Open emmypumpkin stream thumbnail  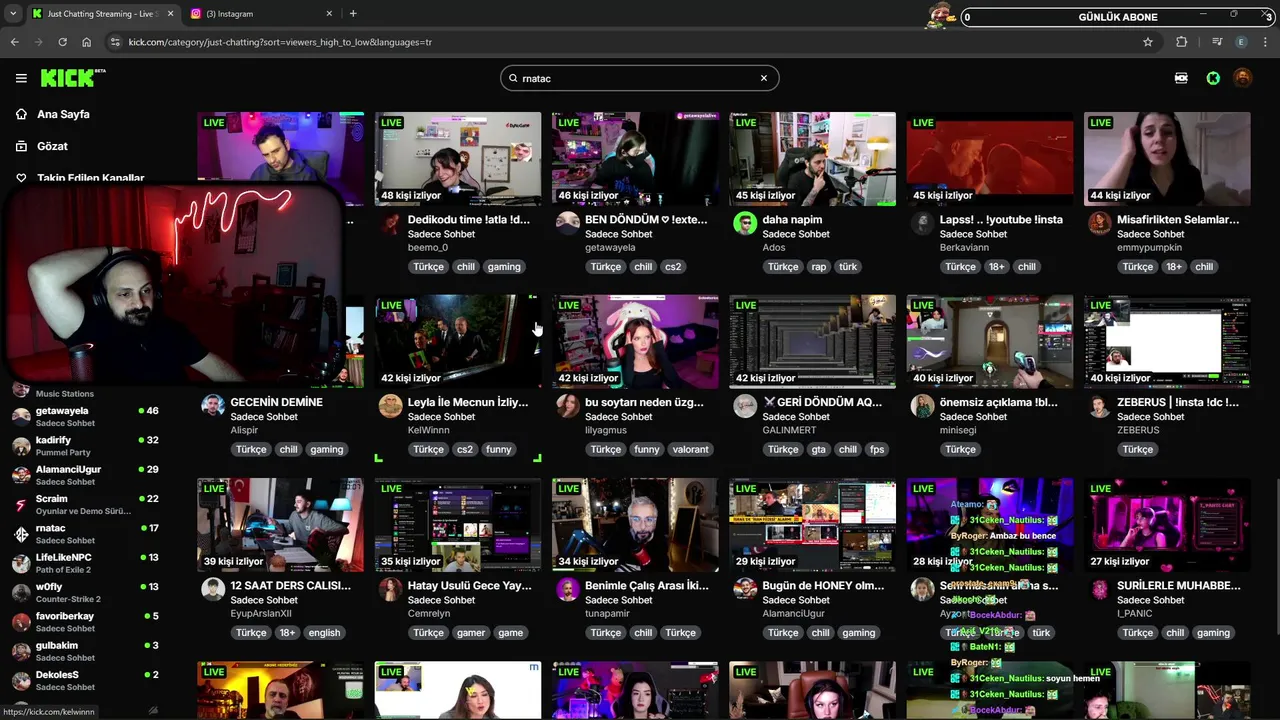coord(1167,159)
